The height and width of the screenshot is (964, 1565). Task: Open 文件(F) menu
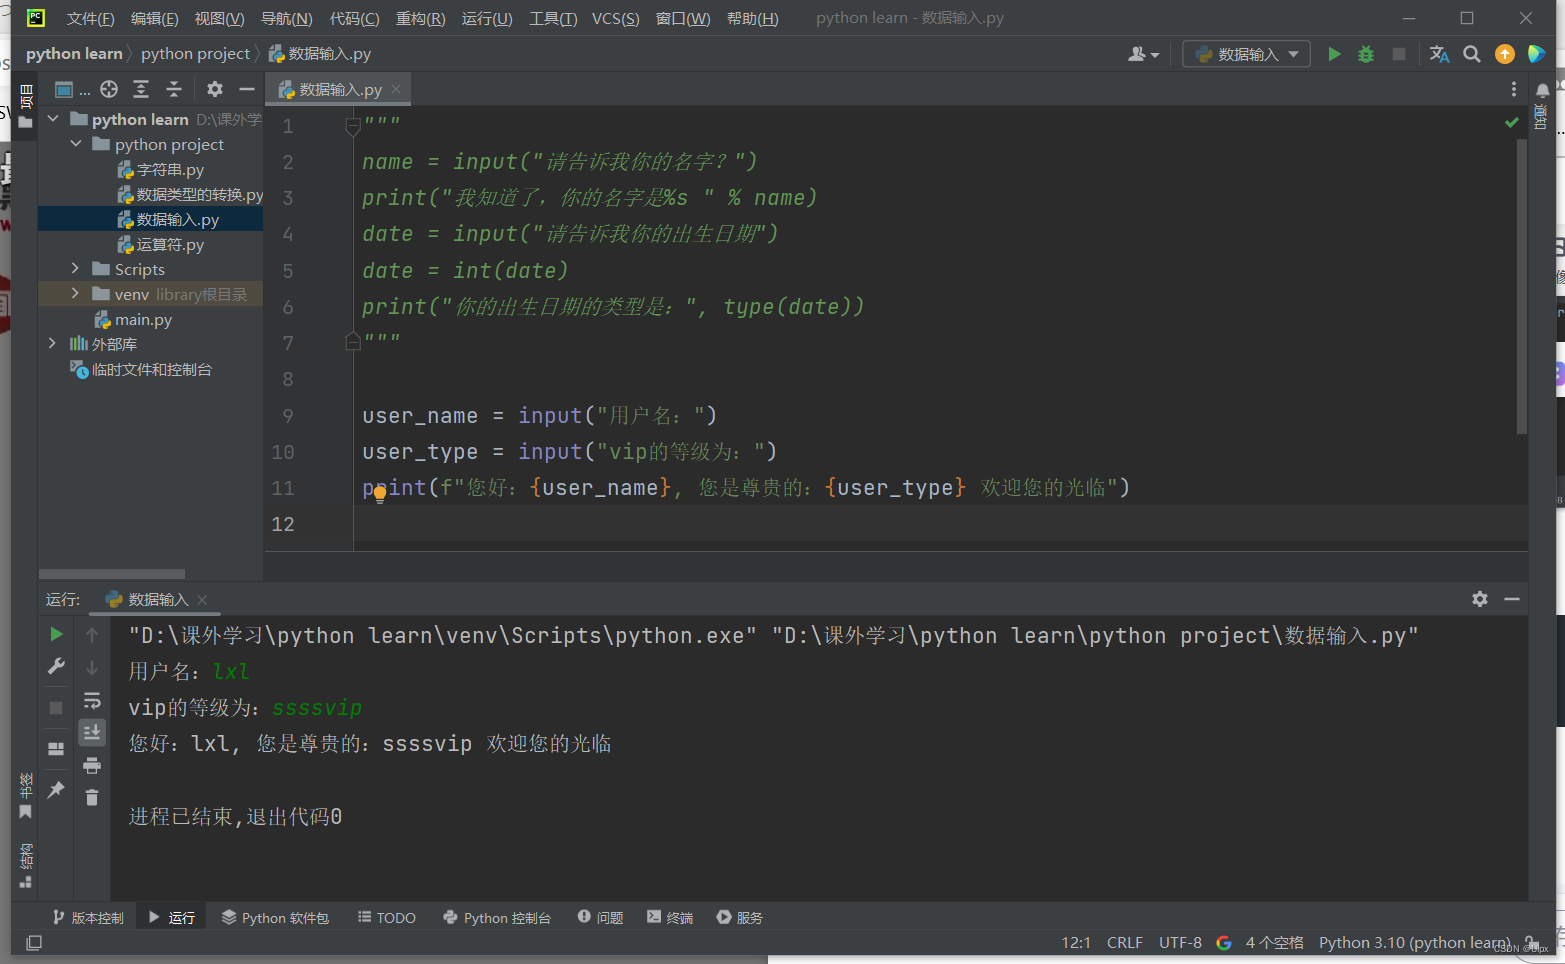(x=90, y=18)
